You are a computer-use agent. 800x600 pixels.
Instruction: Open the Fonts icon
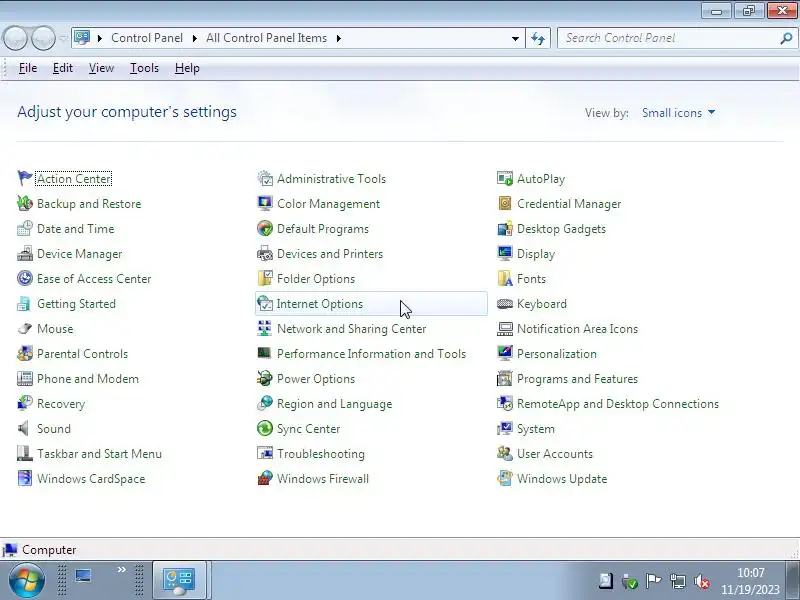pos(505,278)
